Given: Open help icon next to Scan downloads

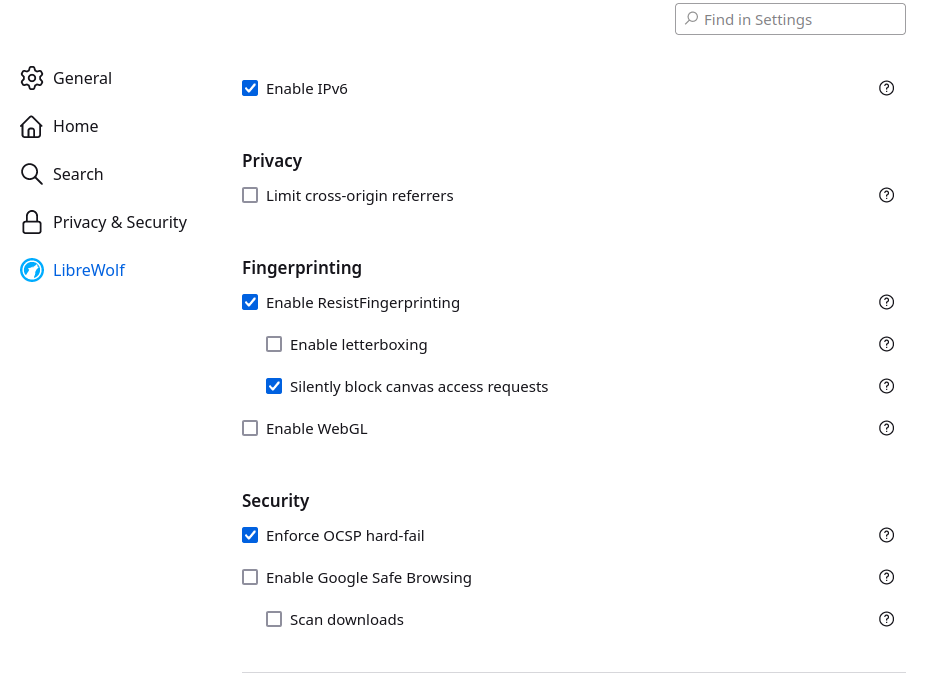Looking at the screenshot, I should [886, 619].
